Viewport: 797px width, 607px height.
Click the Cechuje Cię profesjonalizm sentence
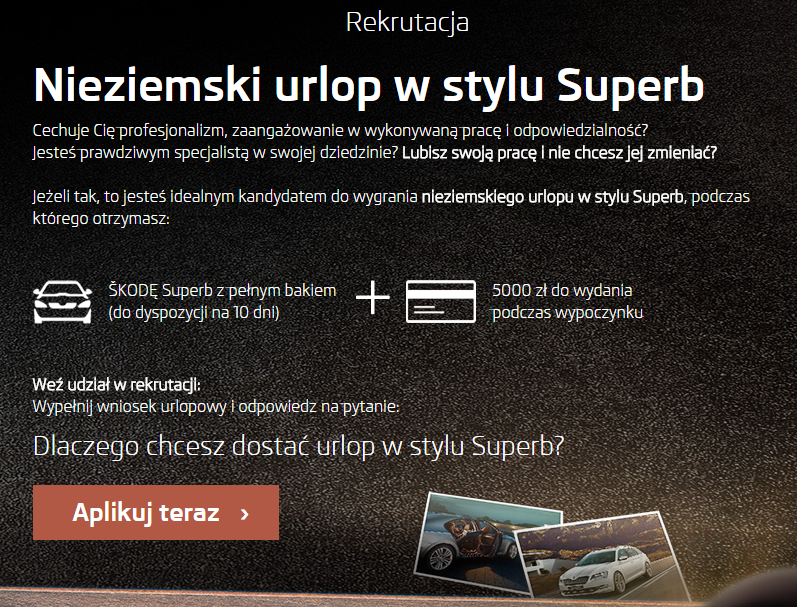coord(341,131)
